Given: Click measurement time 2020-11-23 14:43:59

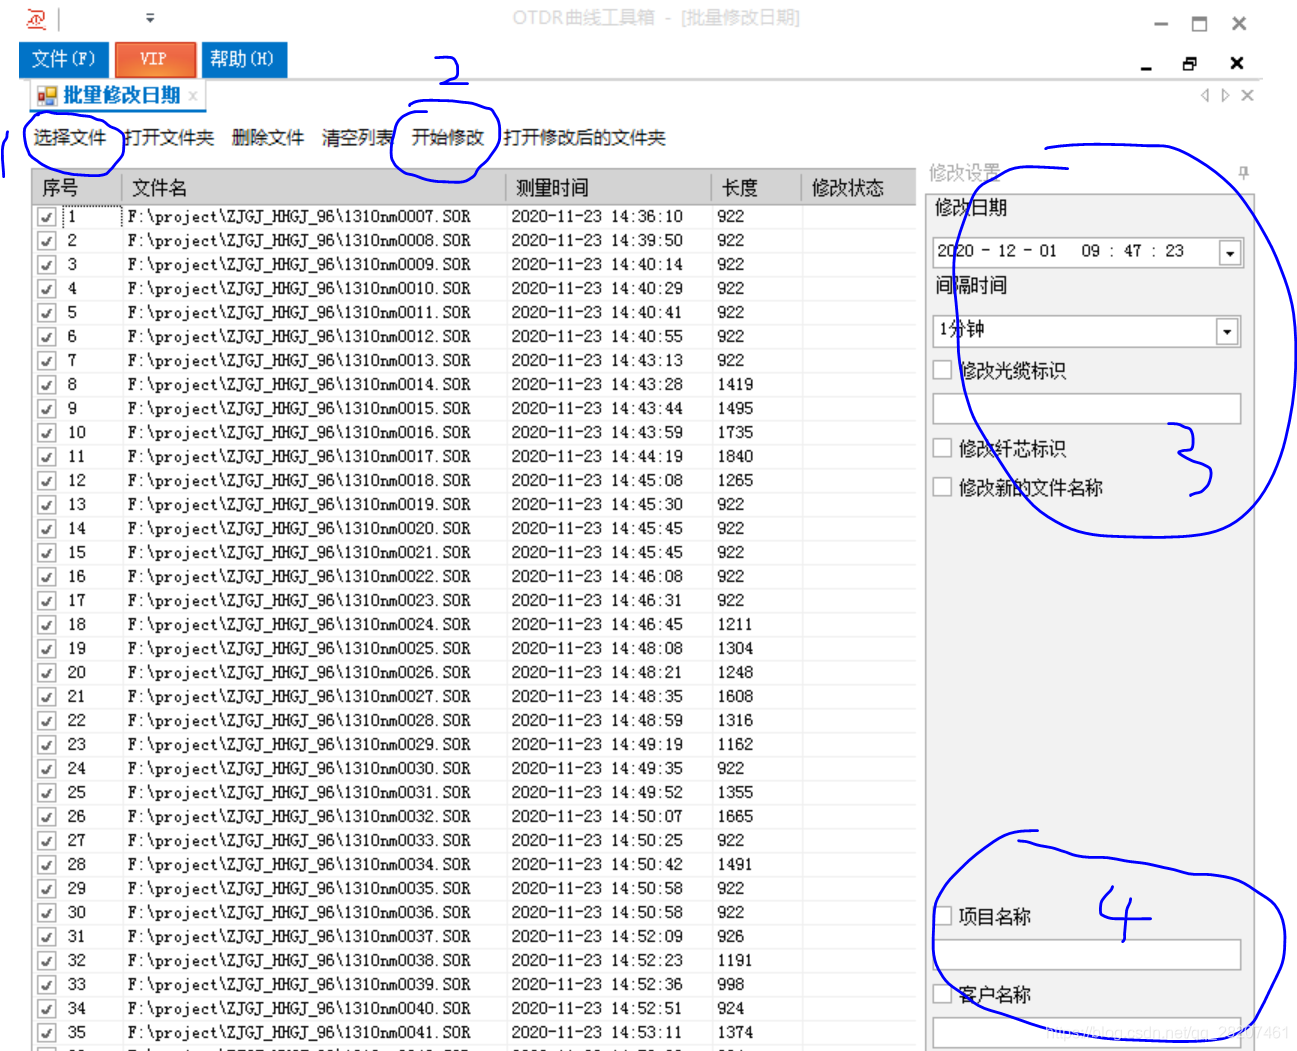Looking at the screenshot, I should [x=597, y=432].
